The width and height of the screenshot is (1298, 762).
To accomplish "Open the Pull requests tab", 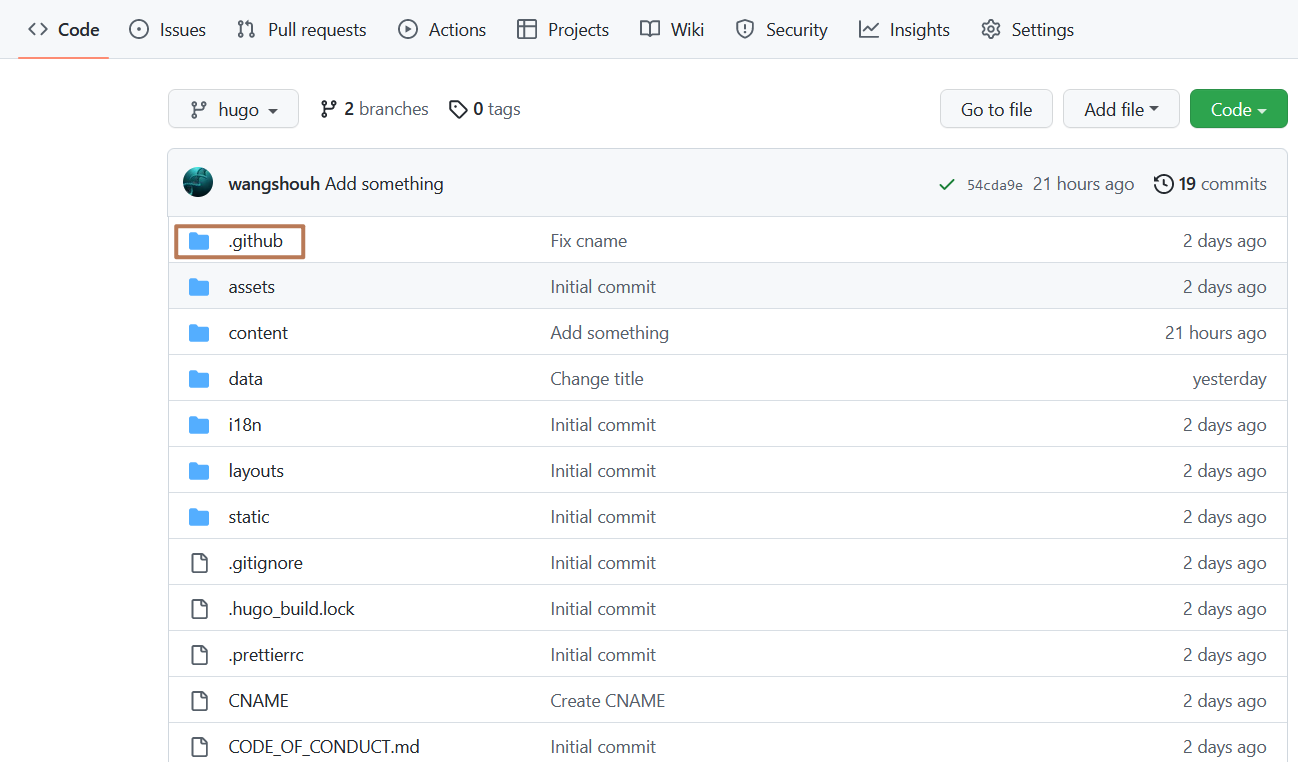I will point(301,29).
